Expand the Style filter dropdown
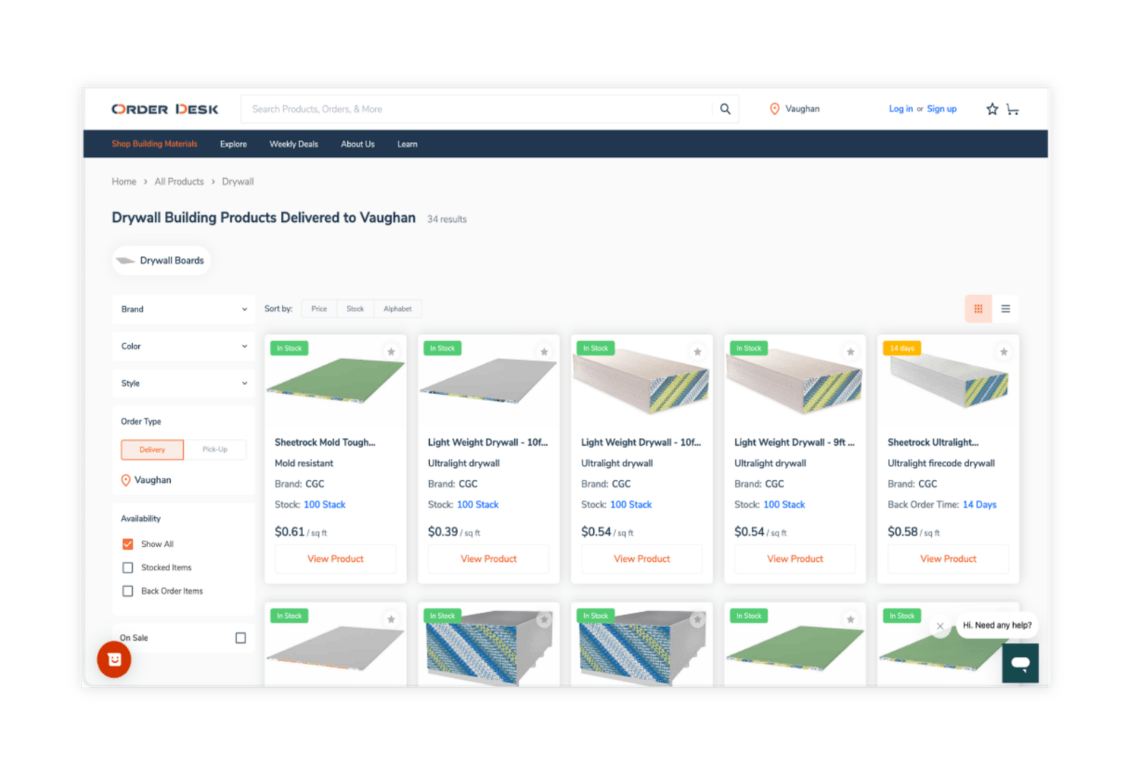1132x776 pixels. click(x=183, y=383)
